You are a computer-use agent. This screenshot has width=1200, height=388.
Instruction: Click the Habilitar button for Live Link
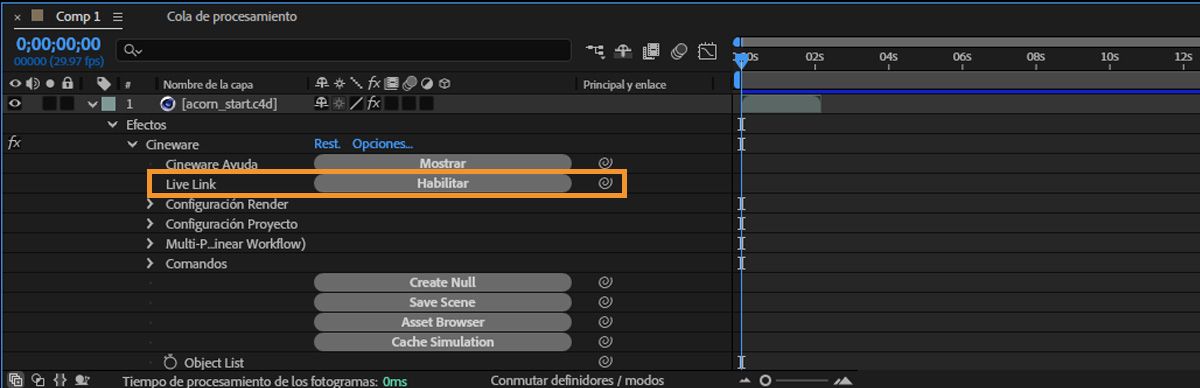pos(442,183)
